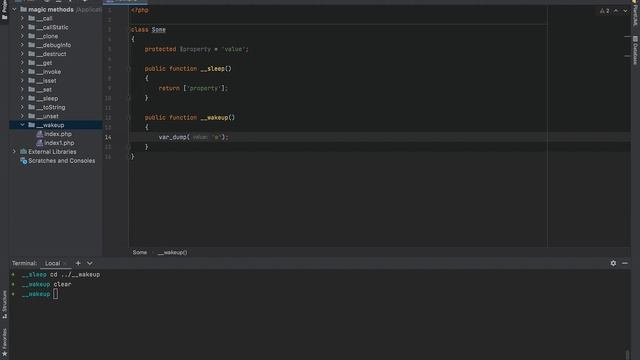
Task: Close the Local terminal tab
Action: [x=65, y=264]
